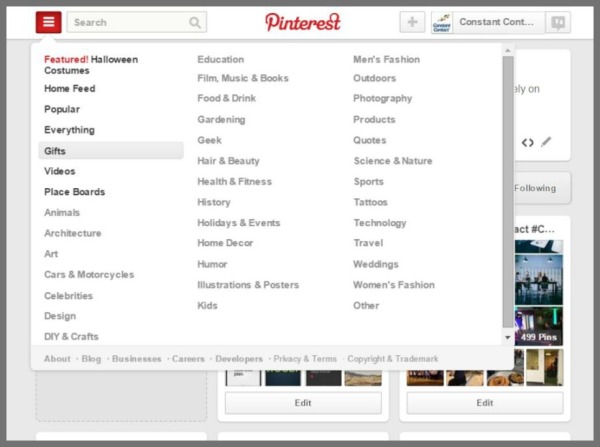Select Videos in the menu
600x447 pixels.
coord(60,171)
